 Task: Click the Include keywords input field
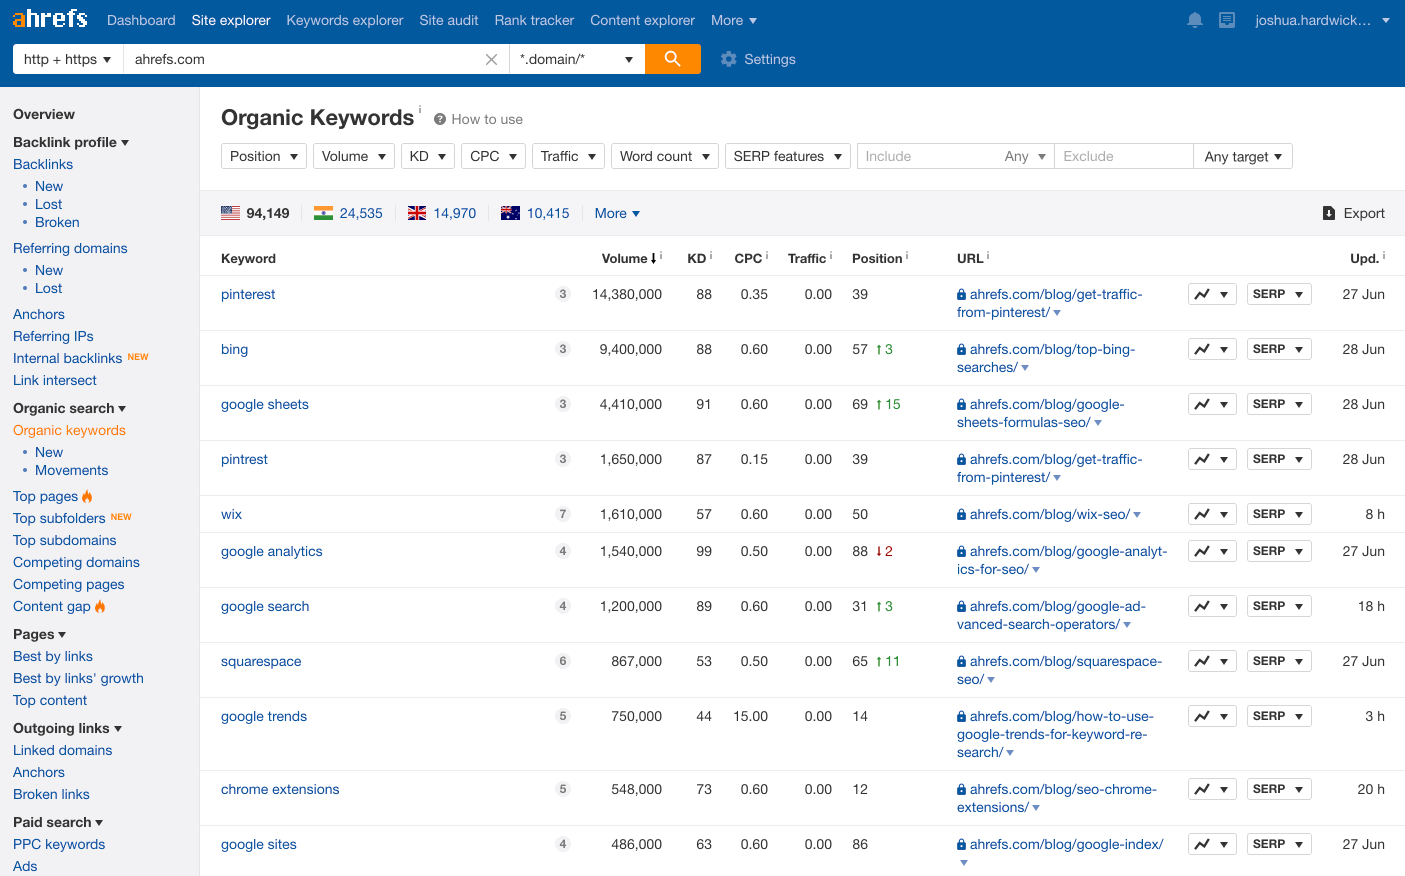pyautogui.click(x=930, y=156)
